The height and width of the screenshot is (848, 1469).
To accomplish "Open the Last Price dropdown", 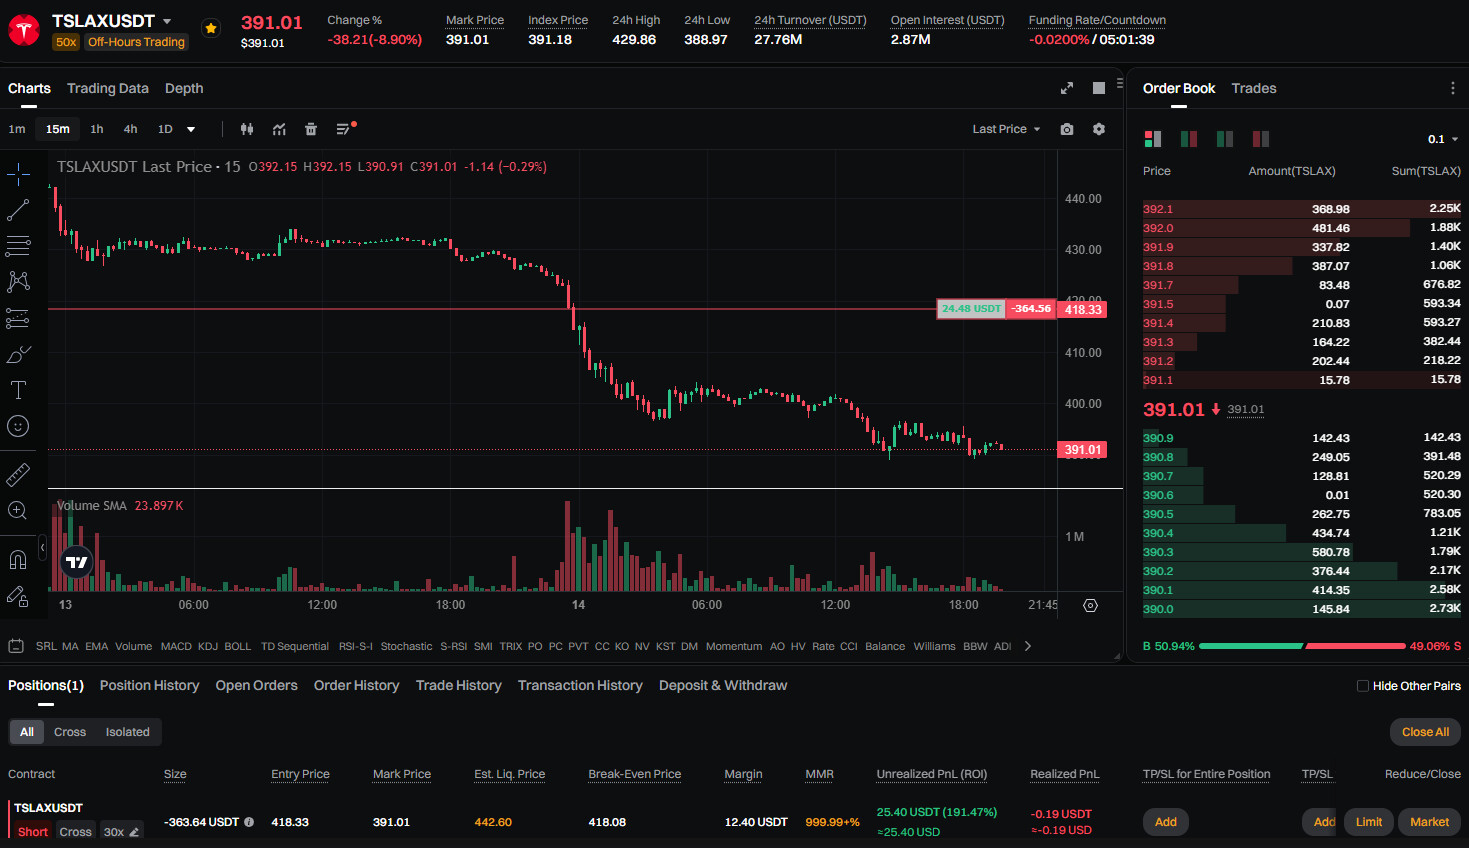I will click(1006, 129).
